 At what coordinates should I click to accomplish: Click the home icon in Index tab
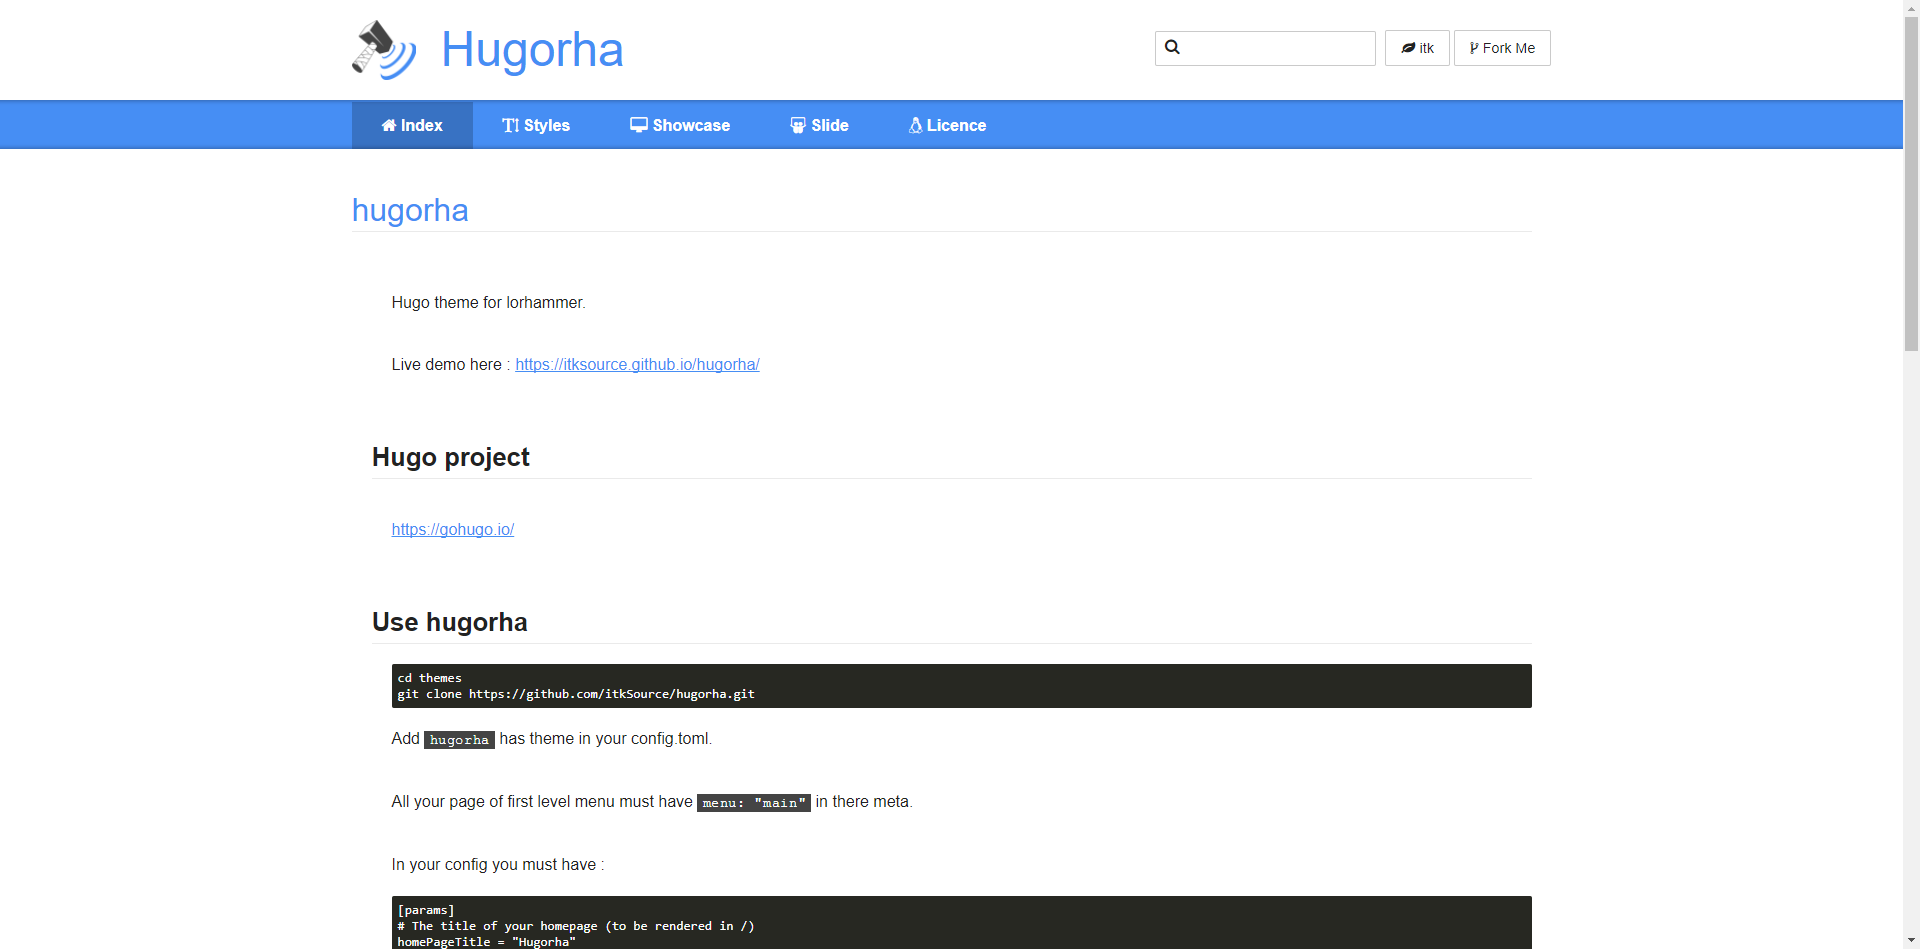click(389, 126)
